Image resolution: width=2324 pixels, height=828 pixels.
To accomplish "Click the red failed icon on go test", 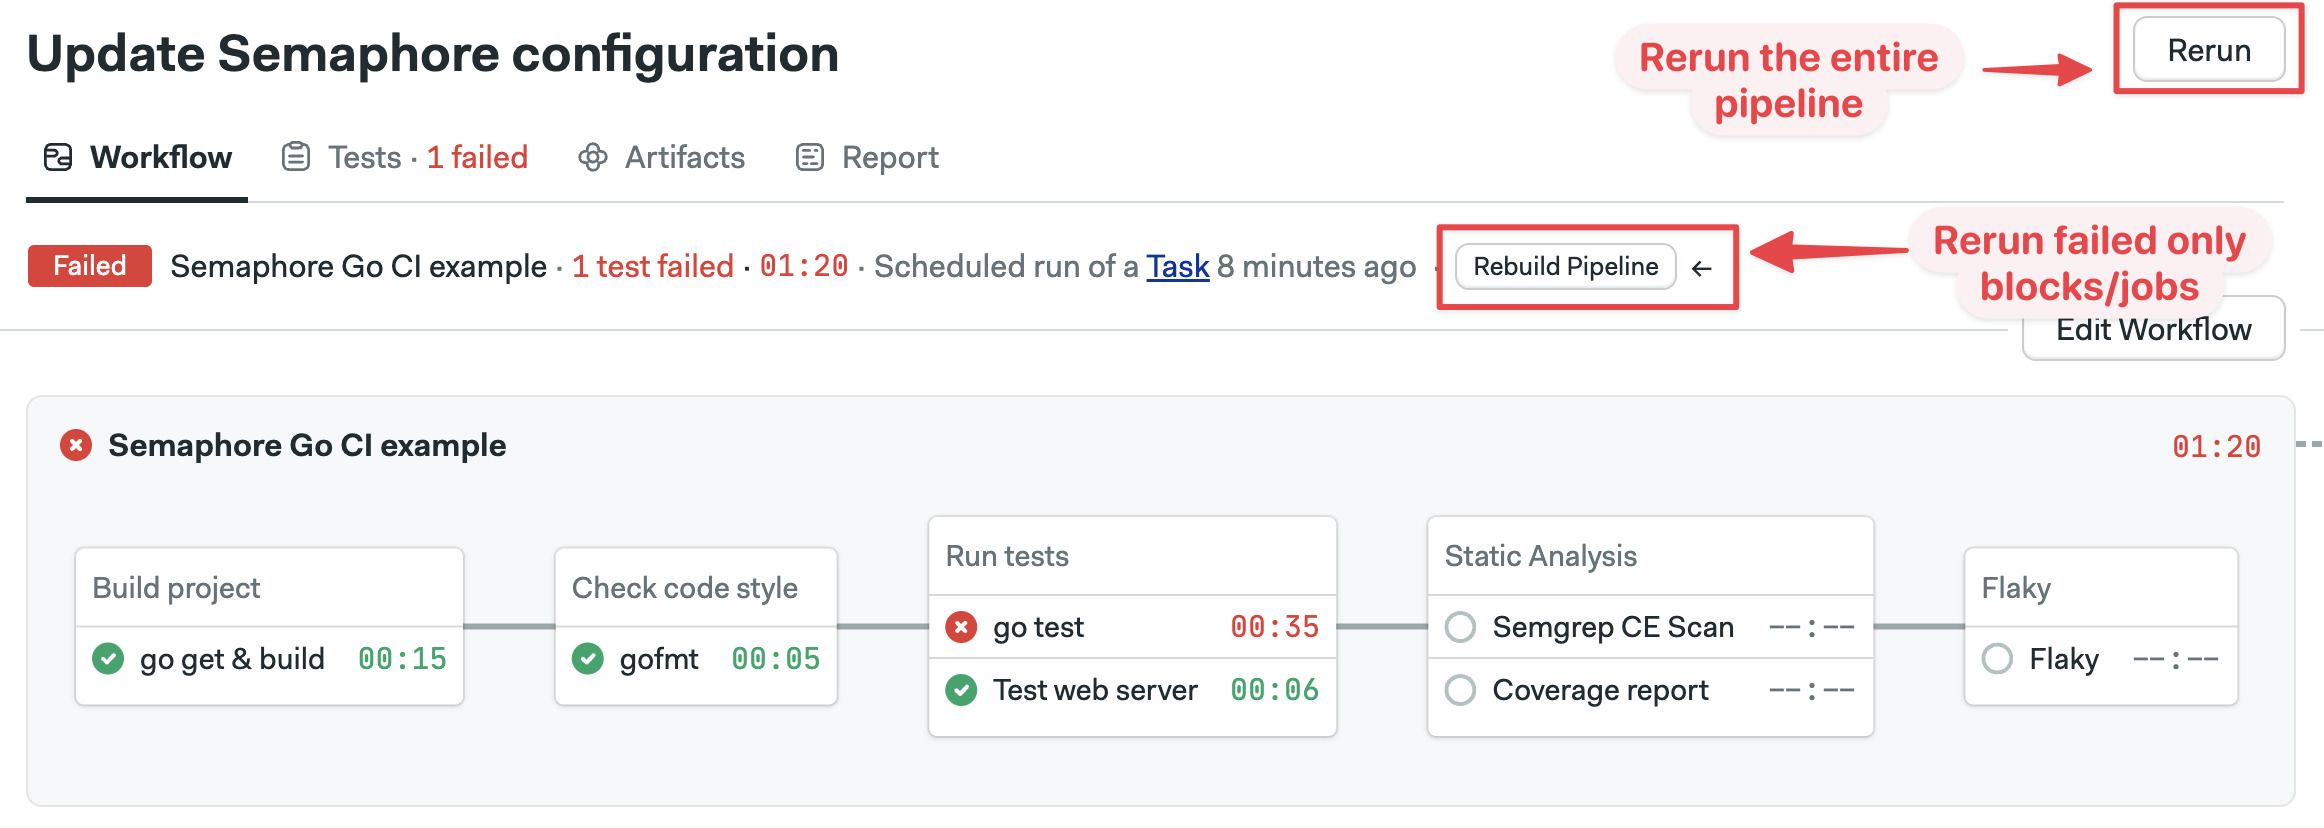I will pyautogui.click(x=961, y=627).
